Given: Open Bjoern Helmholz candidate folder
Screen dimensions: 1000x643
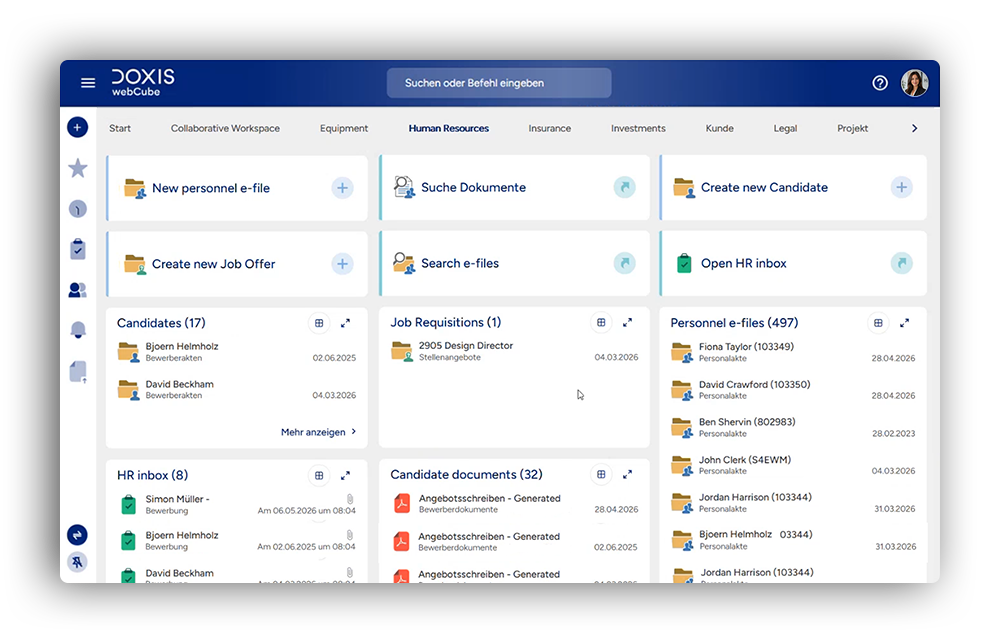Looking at the screenshot, I should coord(237,352).
